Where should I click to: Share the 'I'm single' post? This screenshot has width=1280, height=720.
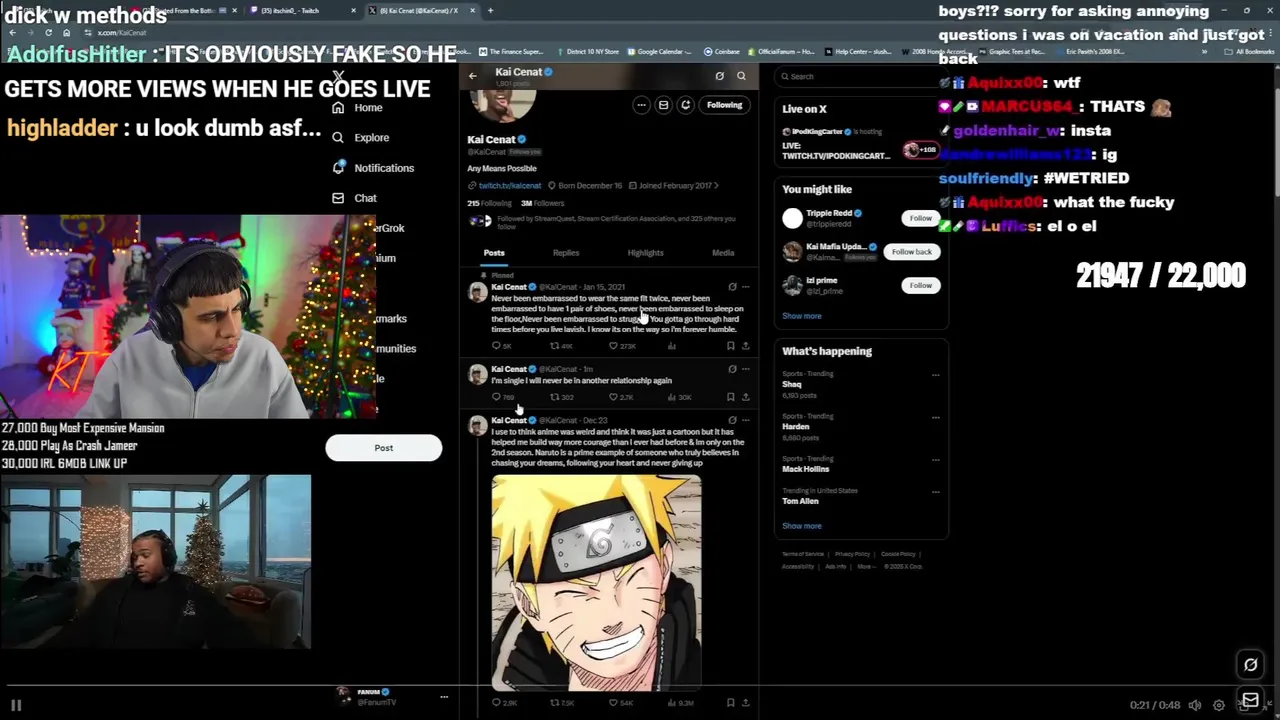[745, 397]
